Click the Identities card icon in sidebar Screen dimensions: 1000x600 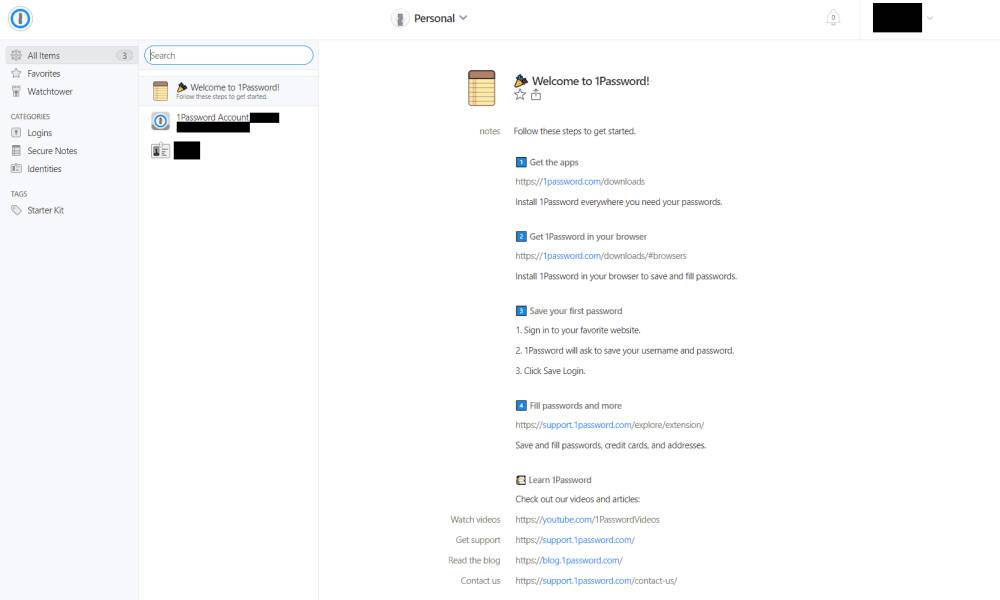[17, 168]
